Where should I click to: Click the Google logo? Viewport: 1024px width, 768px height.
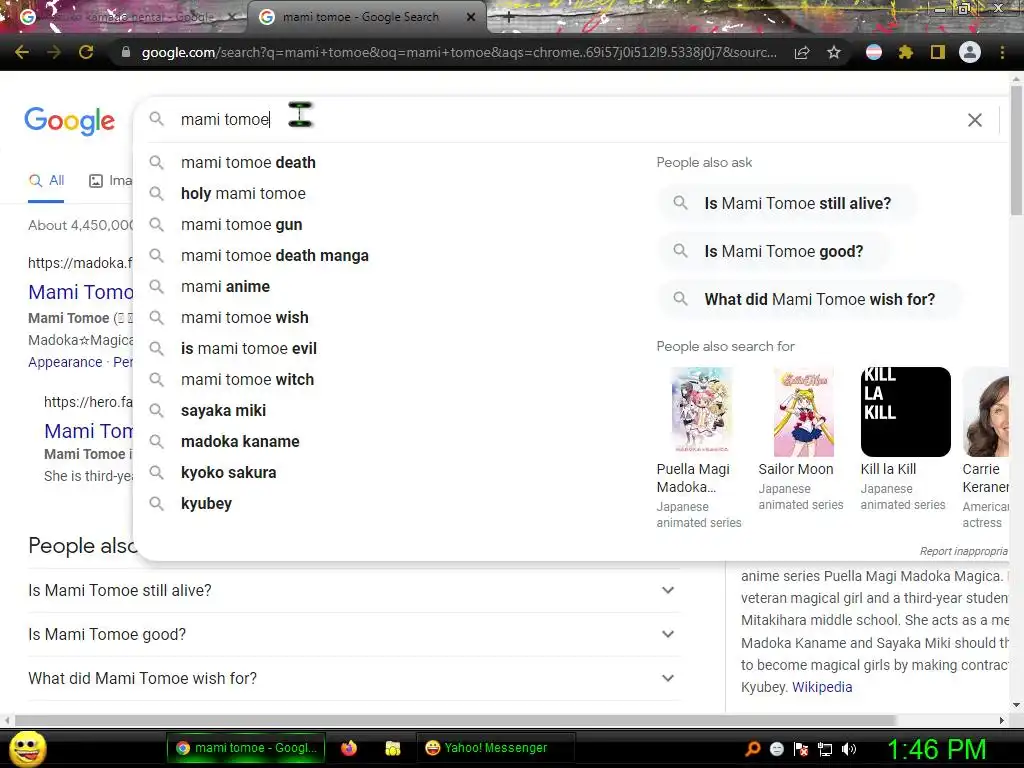coord(69,121)
